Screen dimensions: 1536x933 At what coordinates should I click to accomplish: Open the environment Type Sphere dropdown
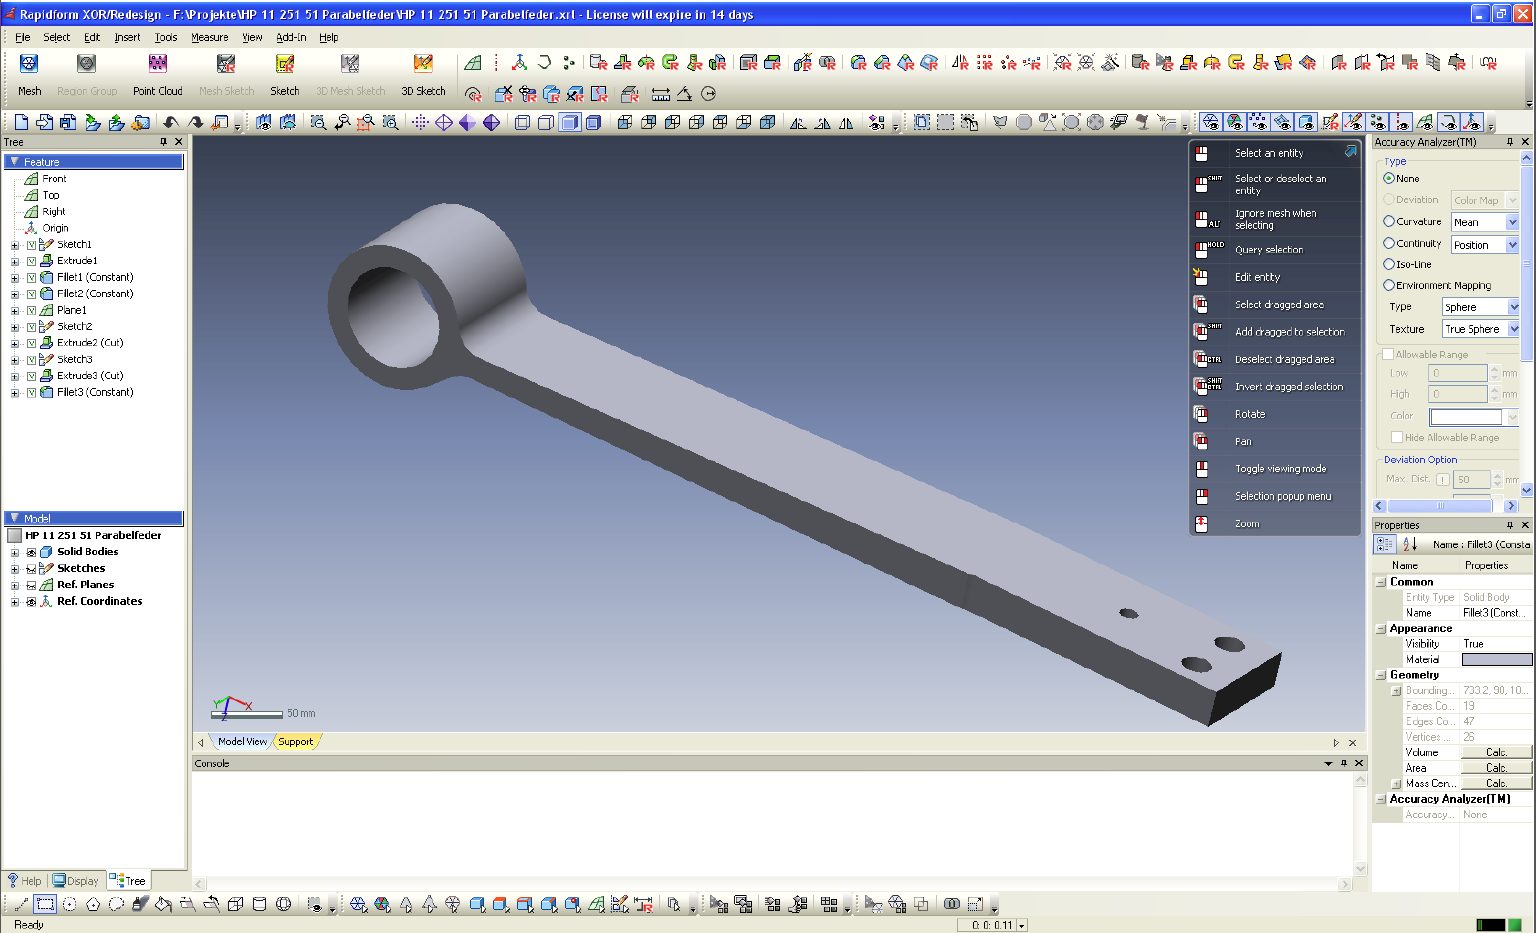click(x=1481, y=307)
